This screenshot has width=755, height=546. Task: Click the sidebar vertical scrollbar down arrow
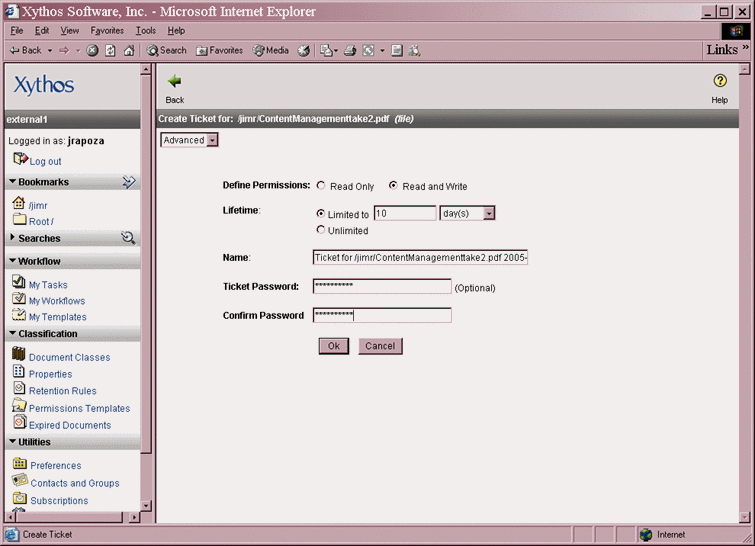pos(146,506)
